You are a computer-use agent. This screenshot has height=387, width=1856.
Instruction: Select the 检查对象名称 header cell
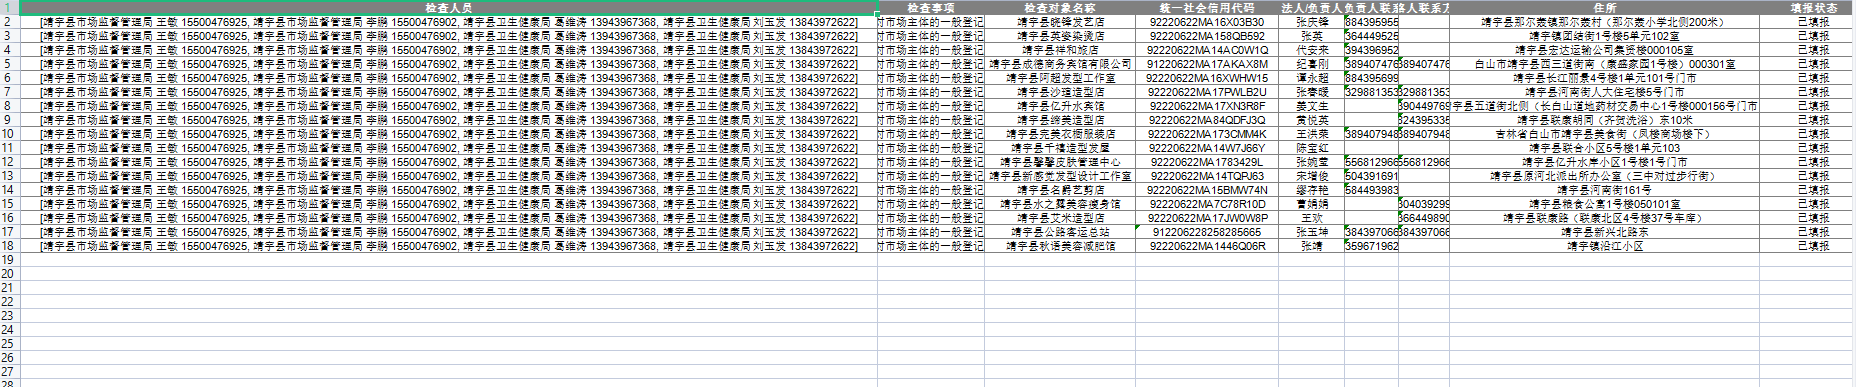point(1060,7)
